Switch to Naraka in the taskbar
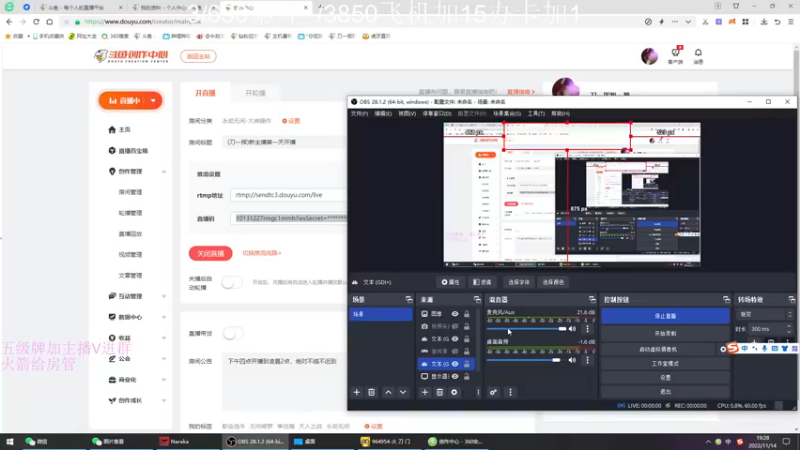 pos(174,442)
